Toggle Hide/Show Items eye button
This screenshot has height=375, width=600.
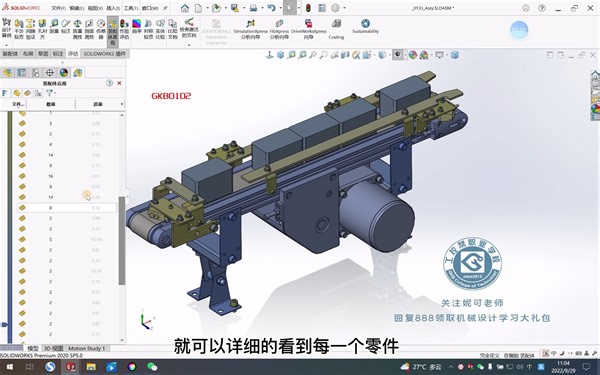[x=398, y=55]
